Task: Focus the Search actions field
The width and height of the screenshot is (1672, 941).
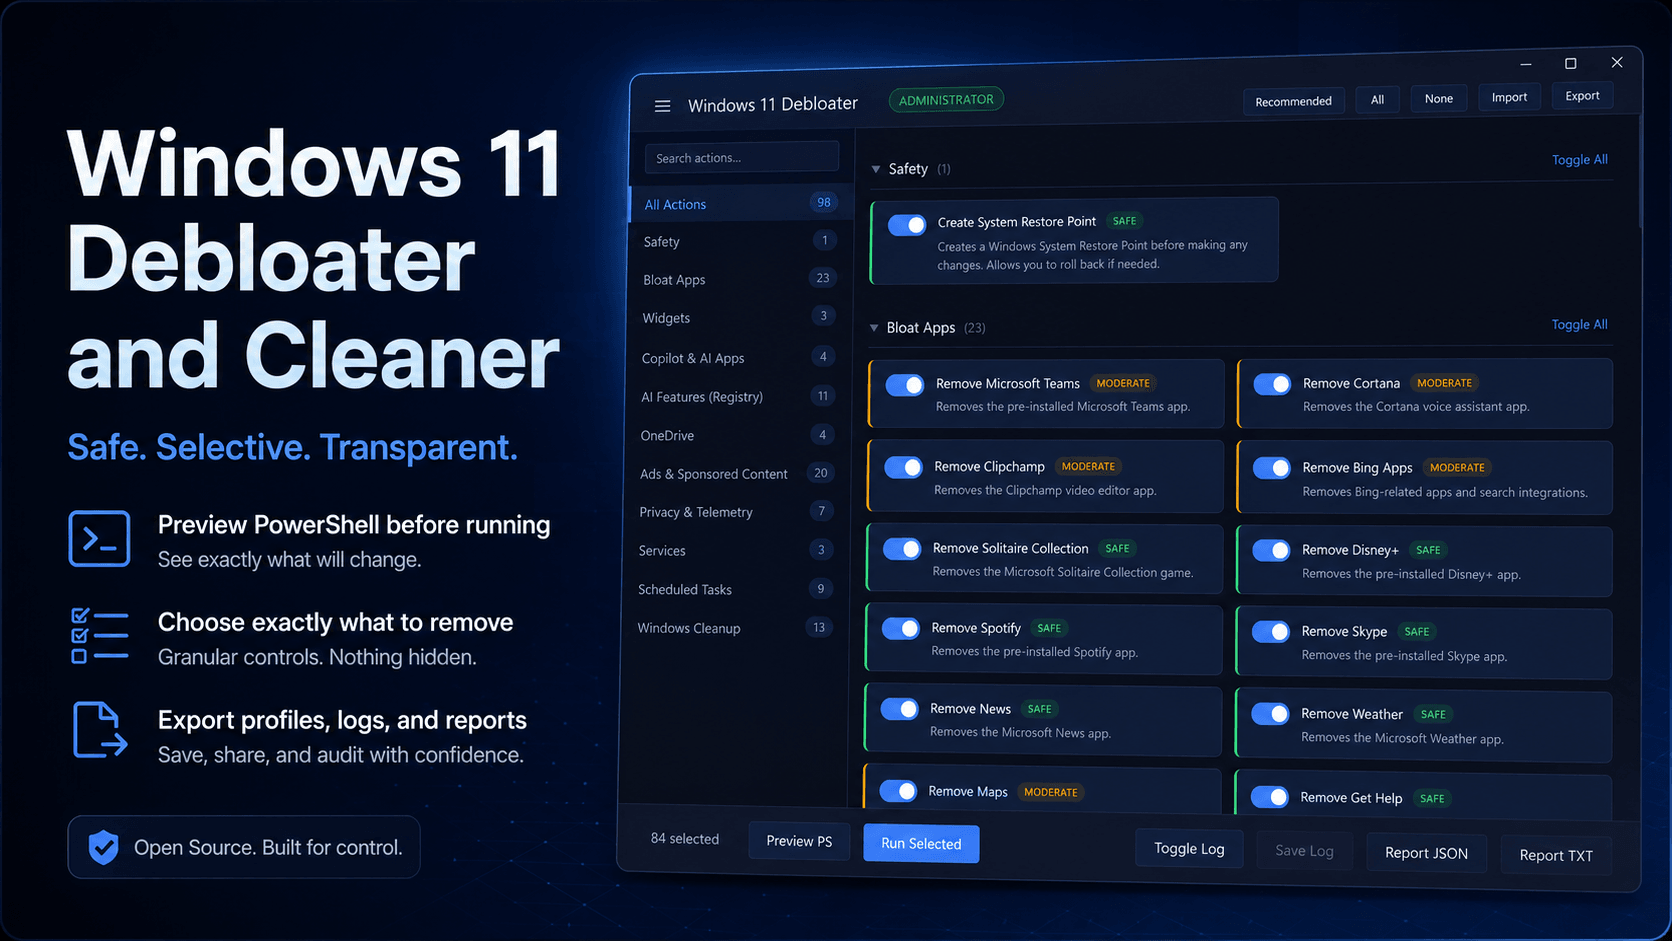Action: (741, 158)
